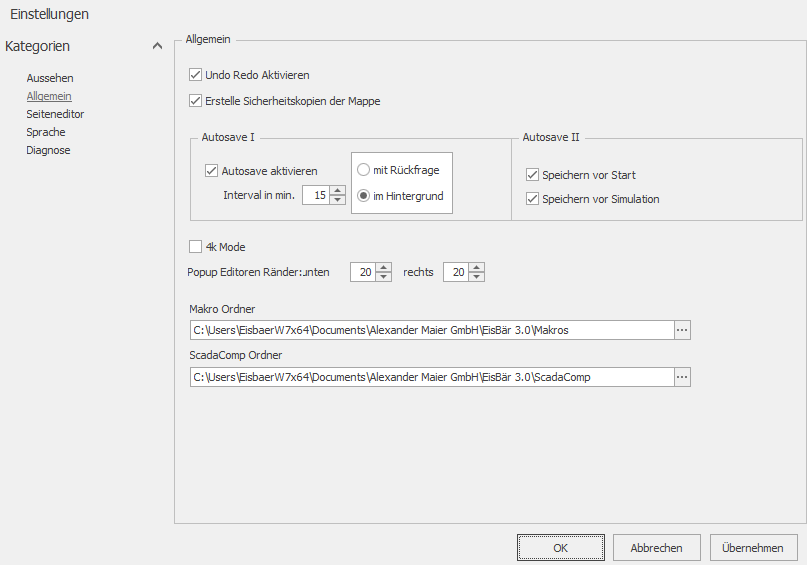Select the Allgemein category
Screen dimensions: 807x565
[x=49, y=96]
